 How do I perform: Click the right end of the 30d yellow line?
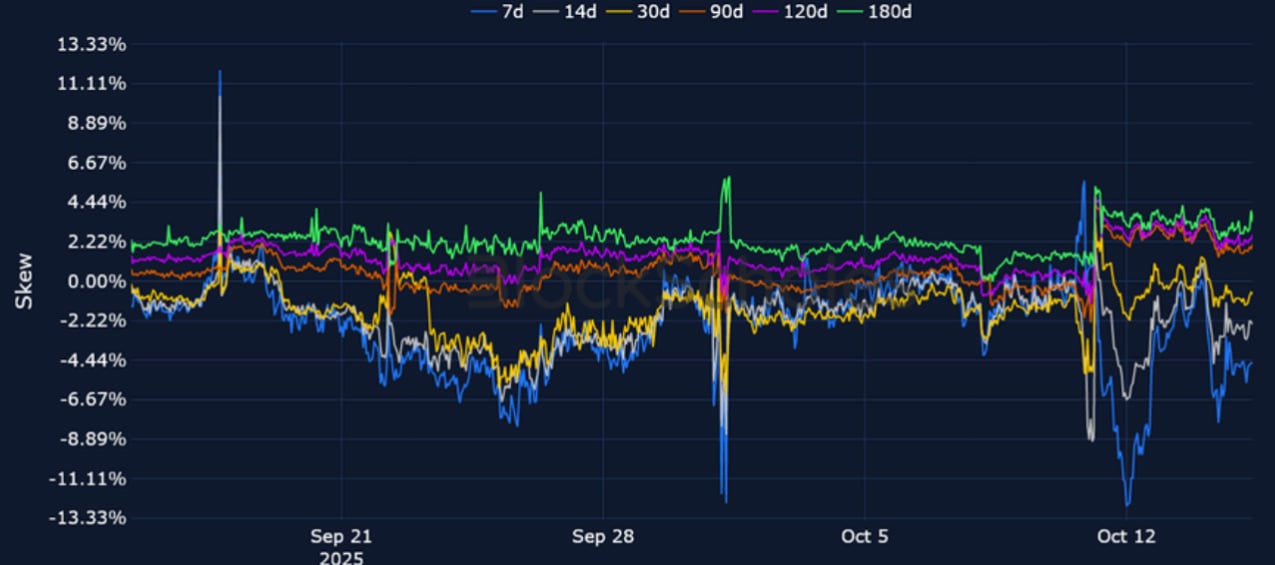coord(1250,293)
